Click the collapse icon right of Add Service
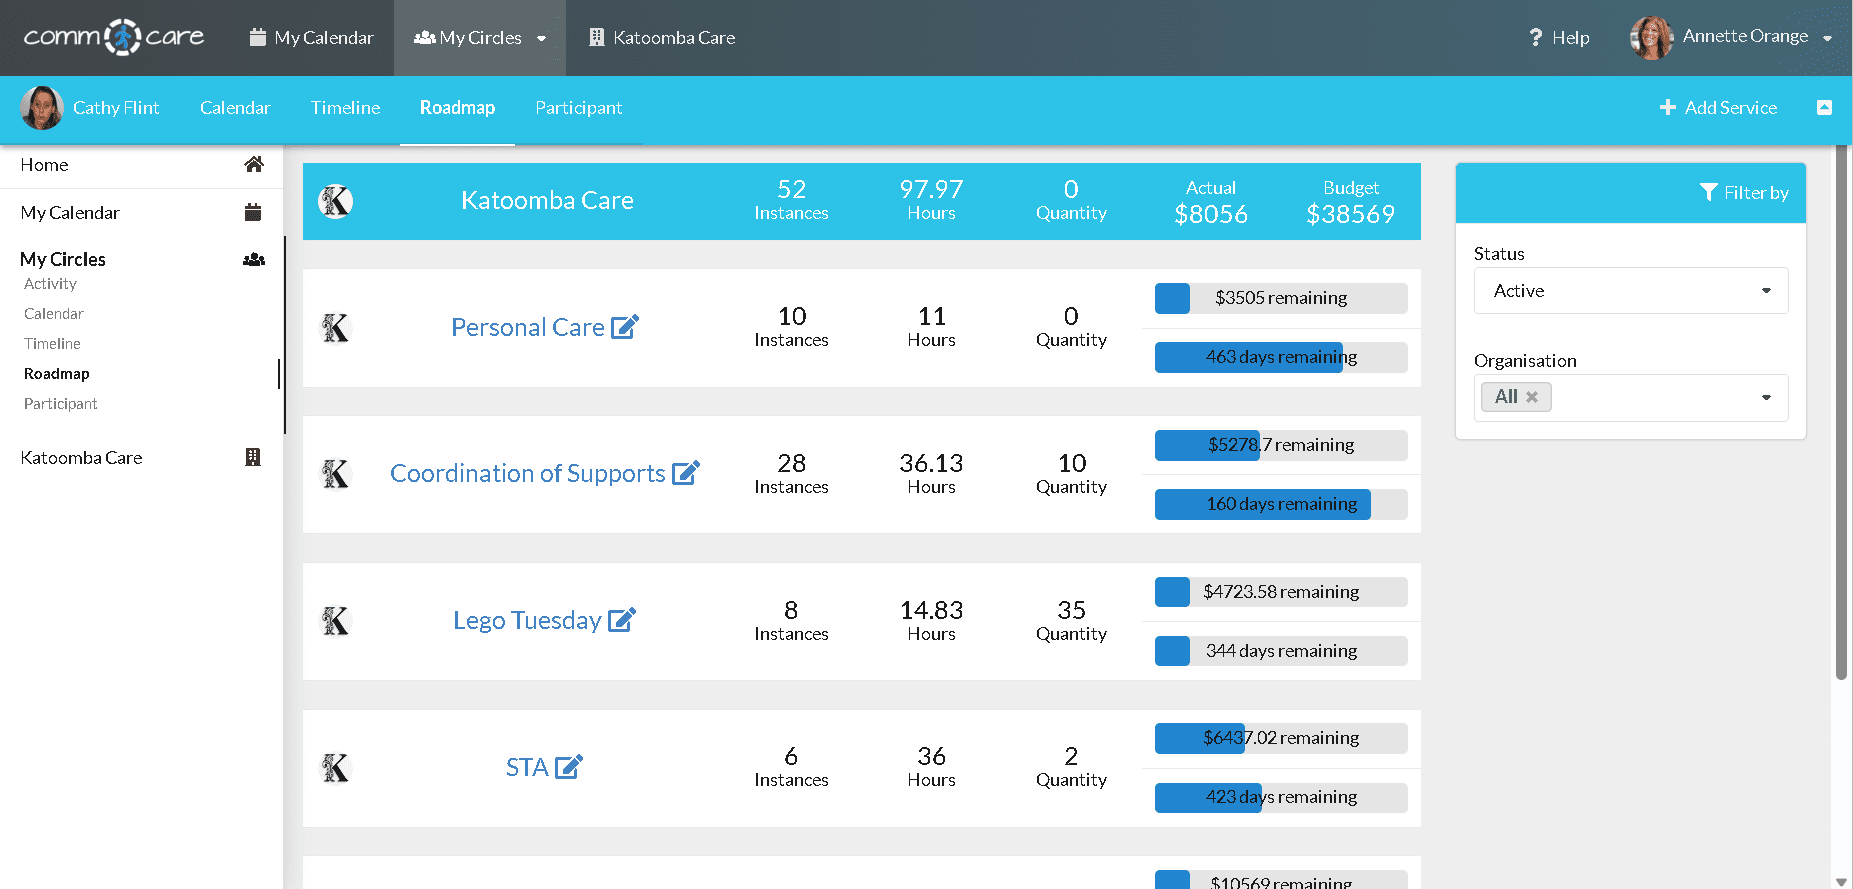The width and height of the screenshot is (1853, 889). point(1824,108)
